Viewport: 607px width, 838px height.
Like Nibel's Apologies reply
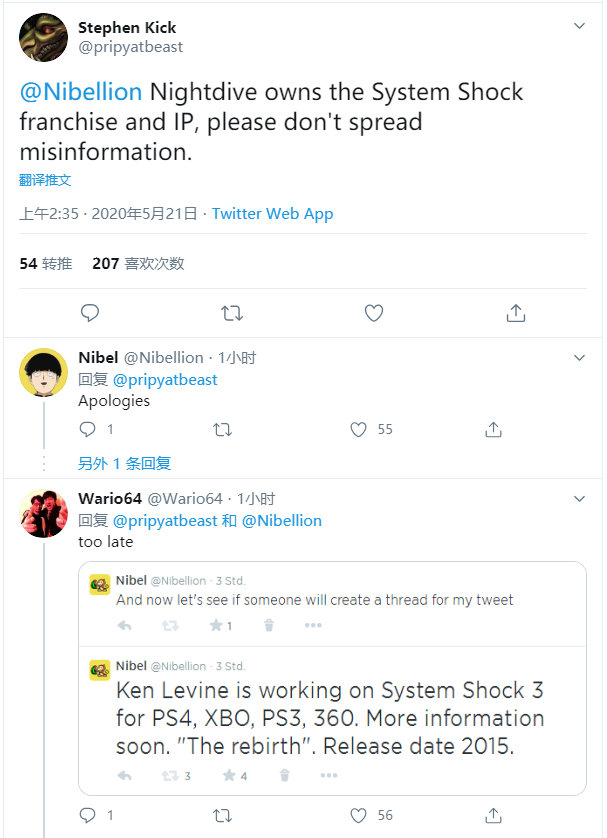click(359, 429)
